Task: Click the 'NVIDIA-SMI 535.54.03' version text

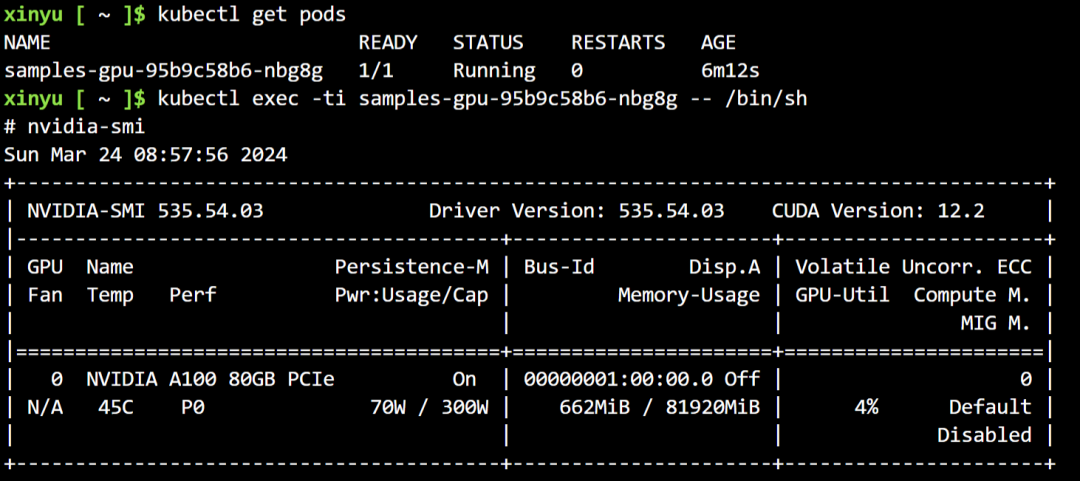Action: coord(145,211)
